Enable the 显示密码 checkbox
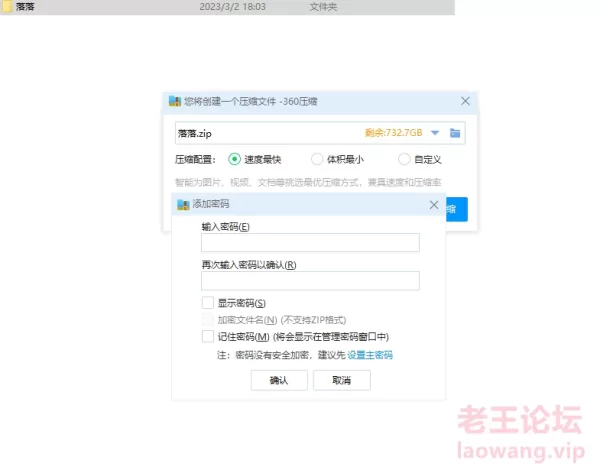The width and height of the screenshot is (600, 470). pyautogui.click(x=208, y=303)
